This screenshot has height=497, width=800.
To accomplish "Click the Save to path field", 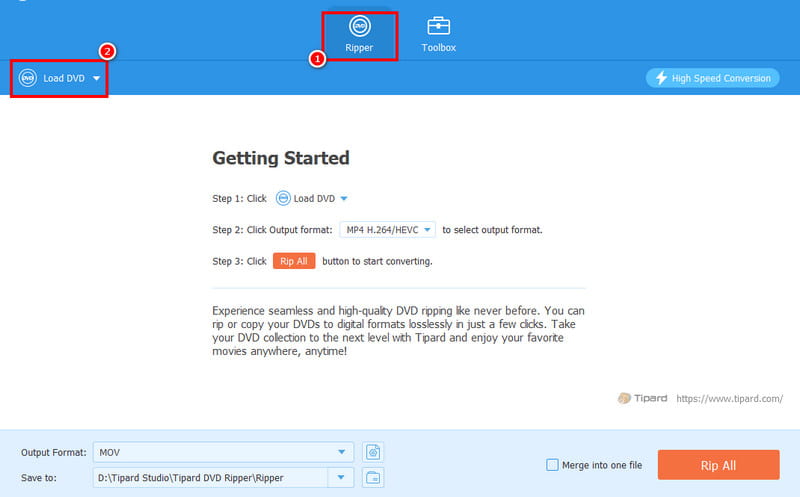I will click(210, 477).
